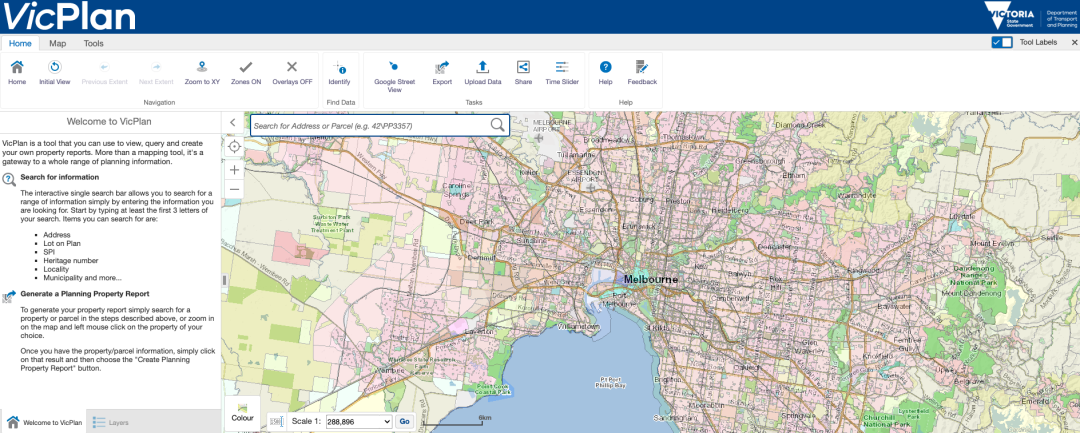
Task: Toggle Zones ON checkmark tool
Action: point(246,72)
